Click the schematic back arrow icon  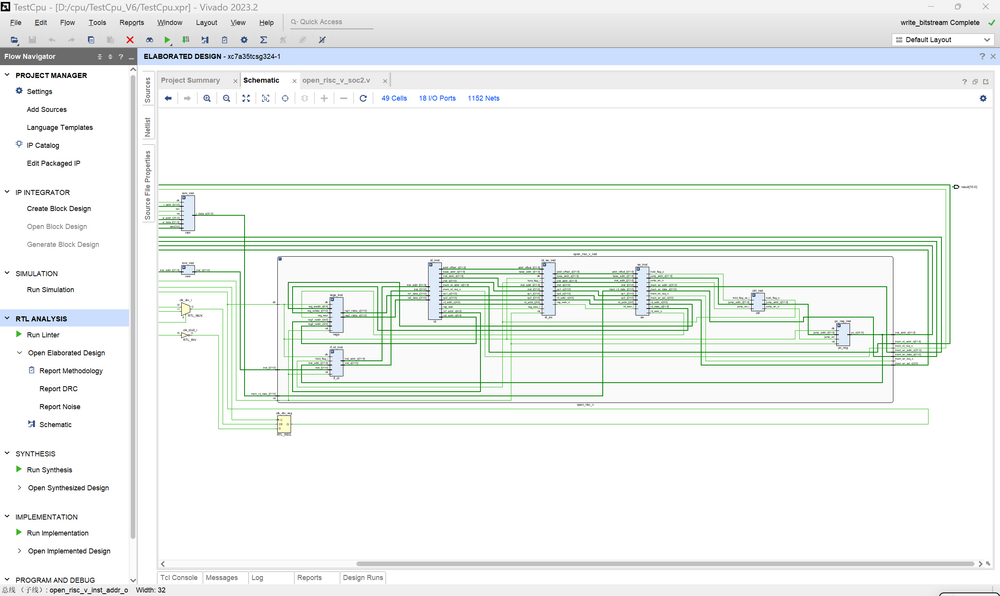point(168,99)
